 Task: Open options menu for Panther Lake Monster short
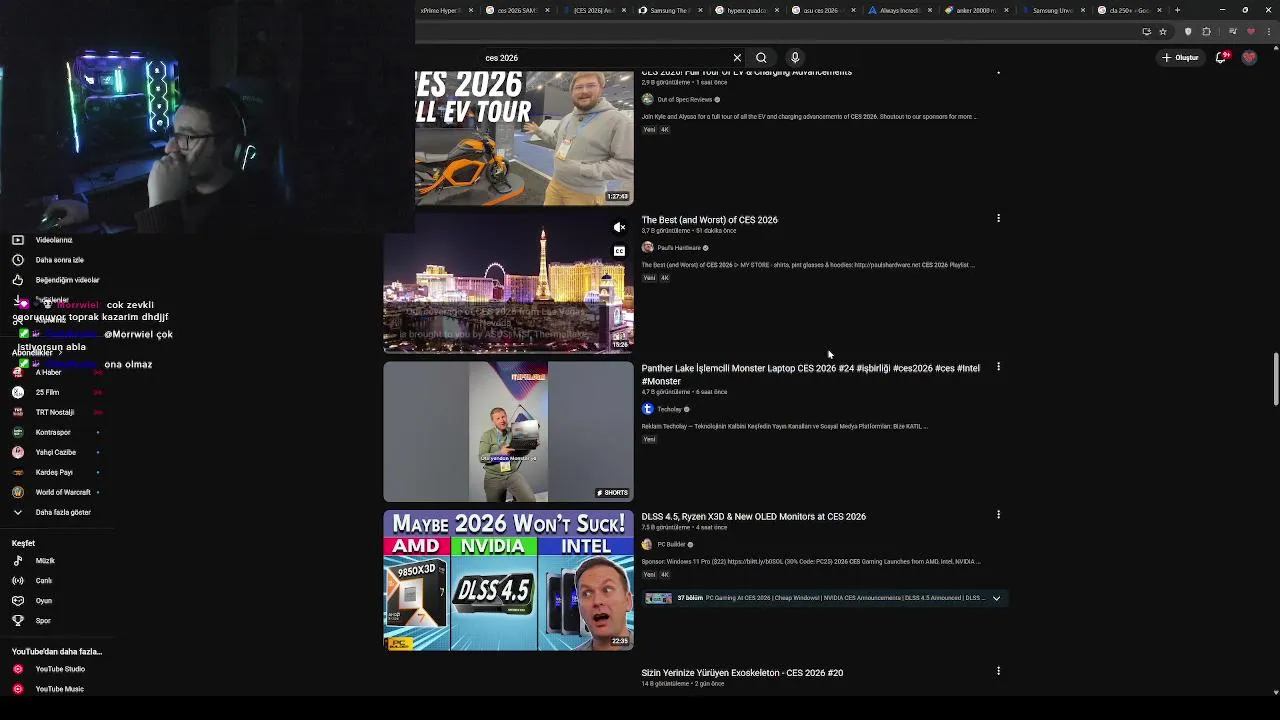point(998,367)
